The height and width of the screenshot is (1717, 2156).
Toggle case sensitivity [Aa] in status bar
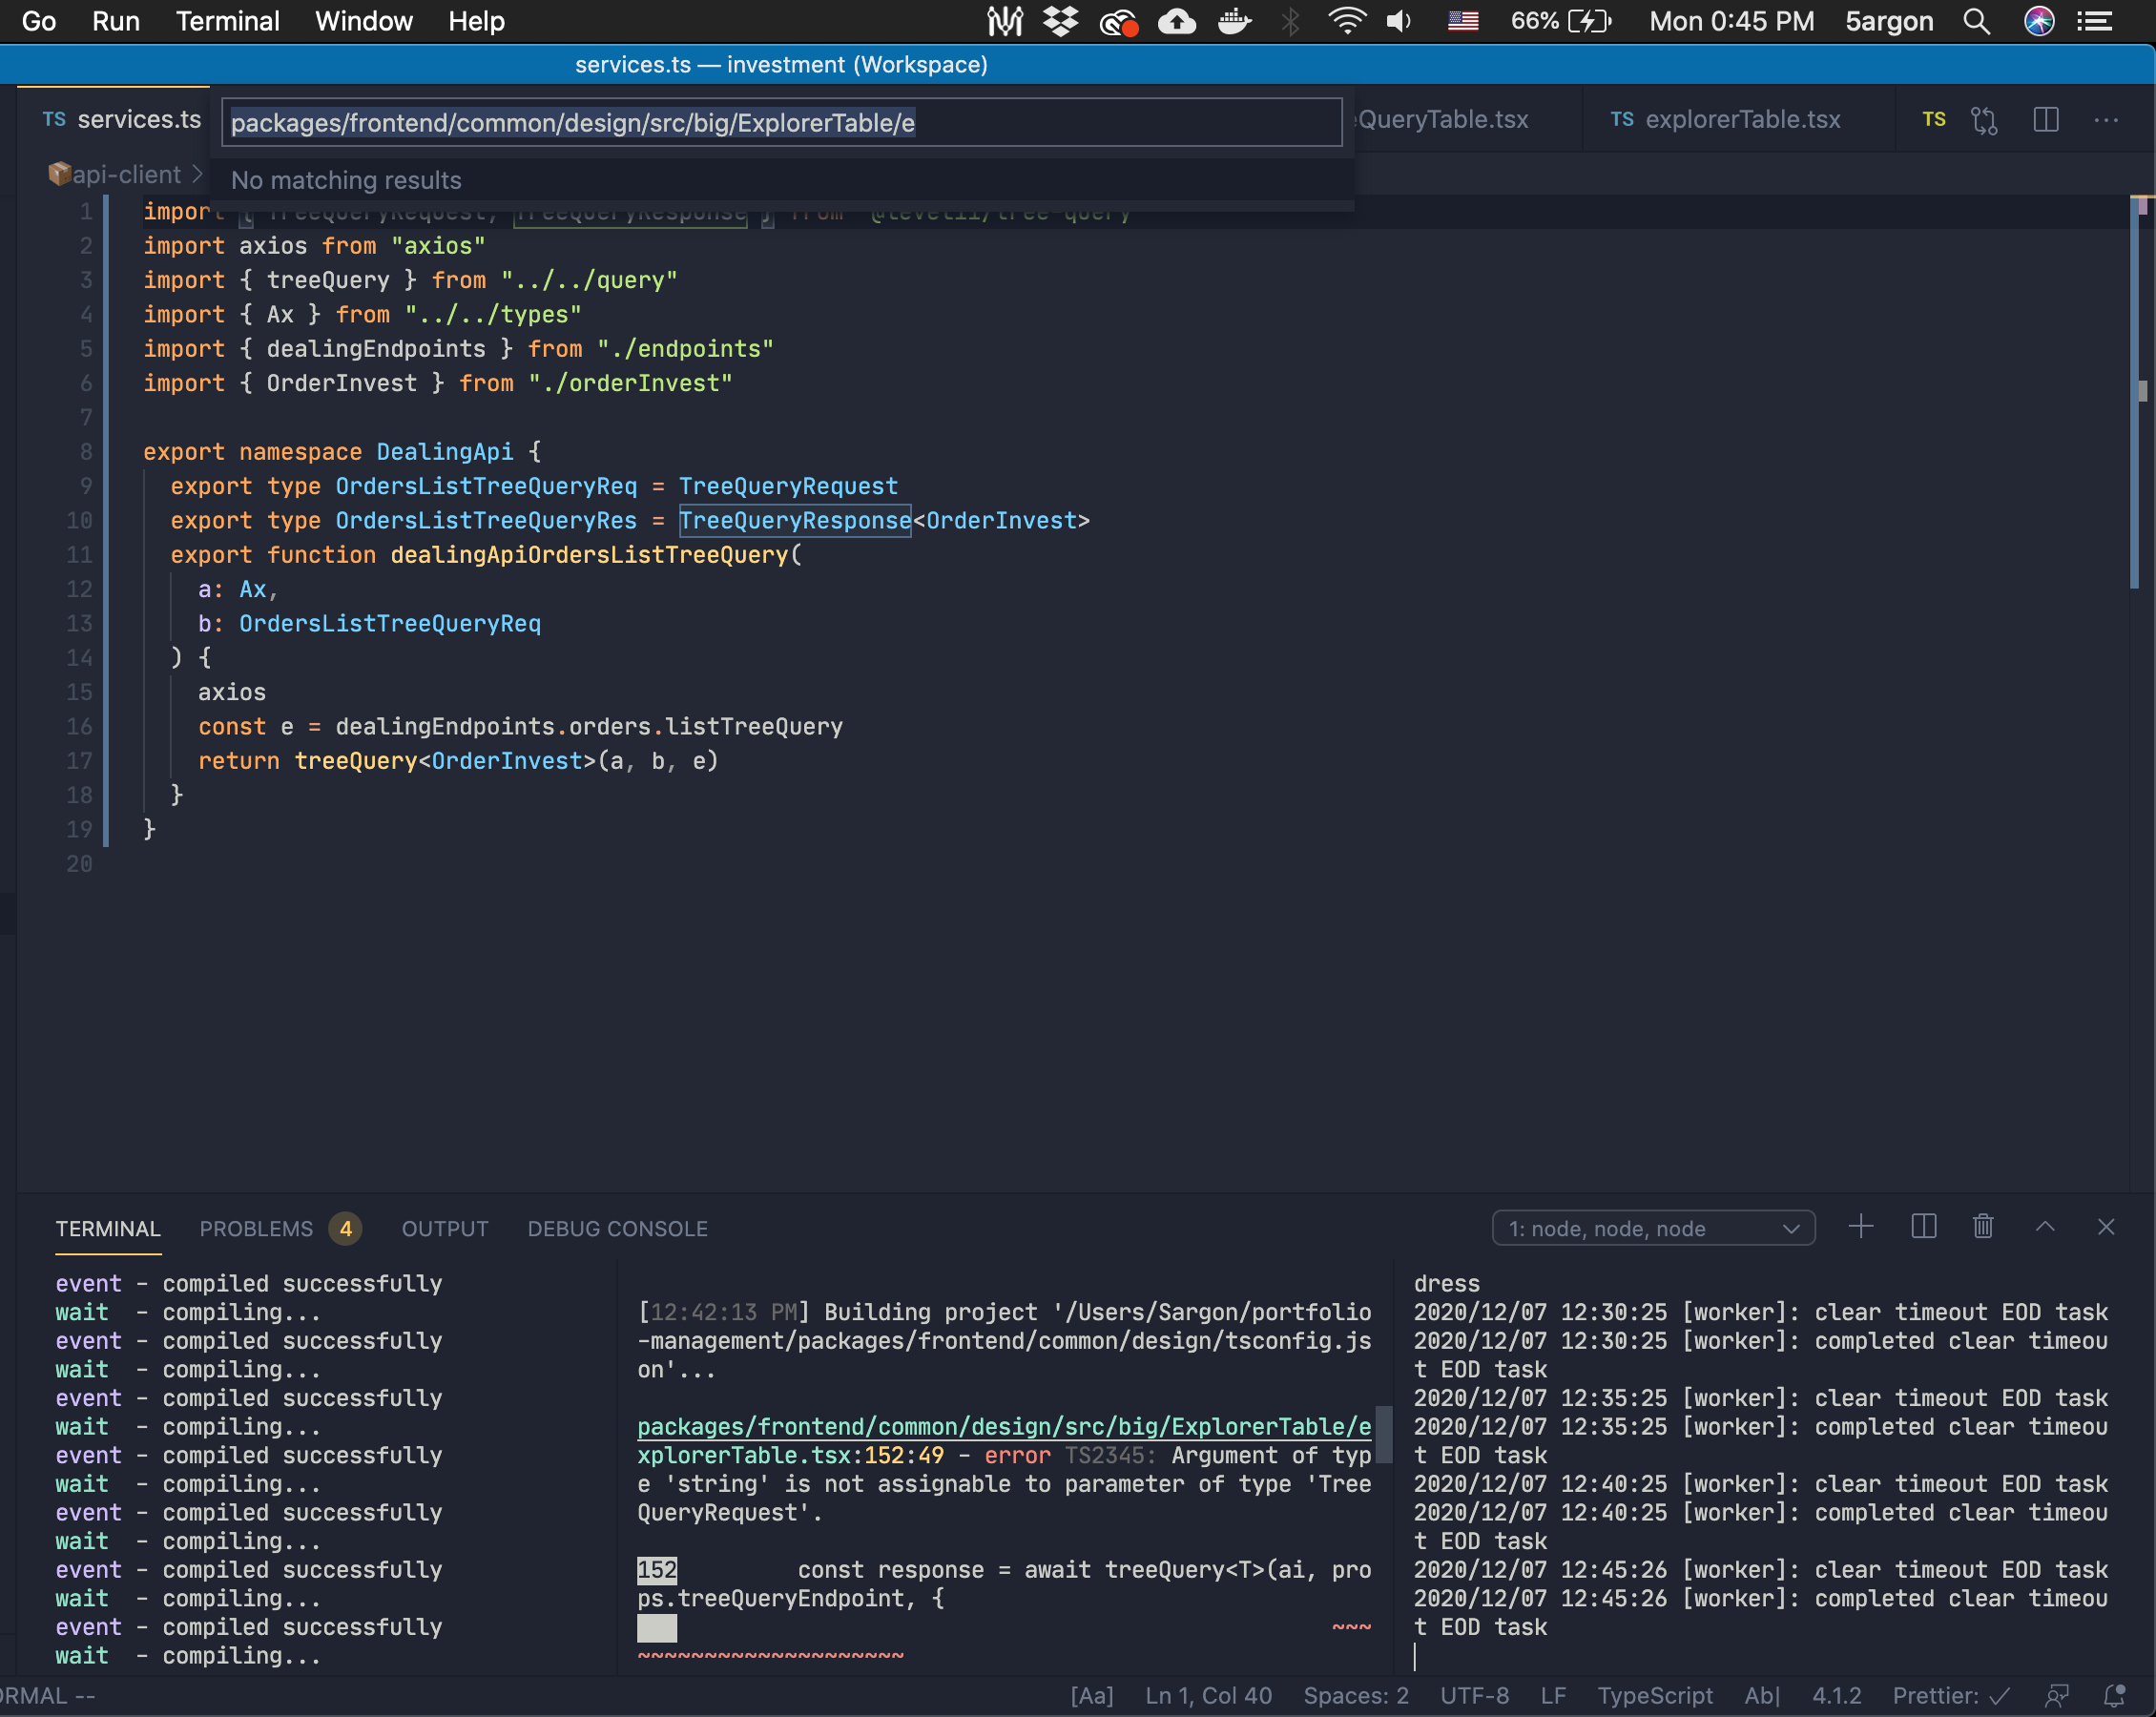coord(1091,1696)
